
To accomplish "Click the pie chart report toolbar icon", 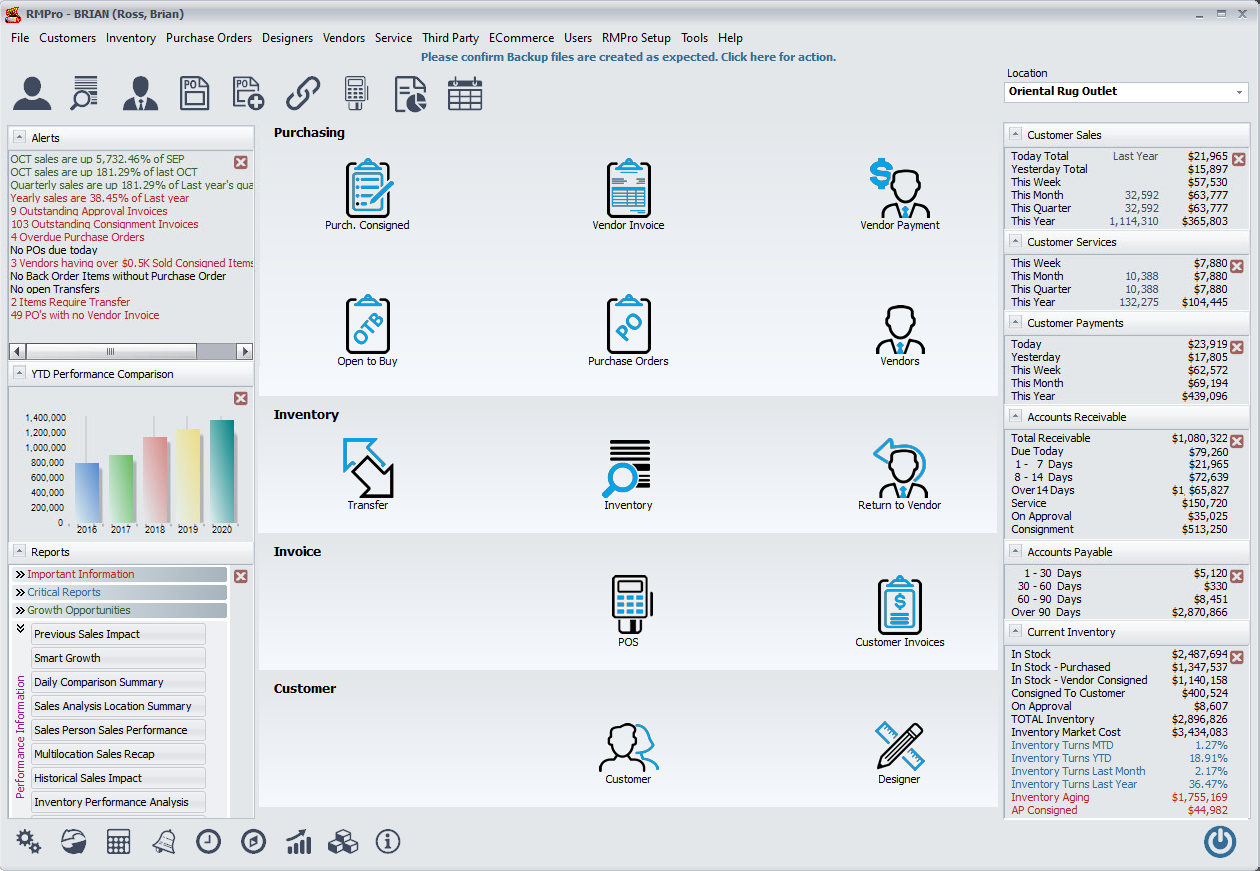I will [x=410, y=93].
